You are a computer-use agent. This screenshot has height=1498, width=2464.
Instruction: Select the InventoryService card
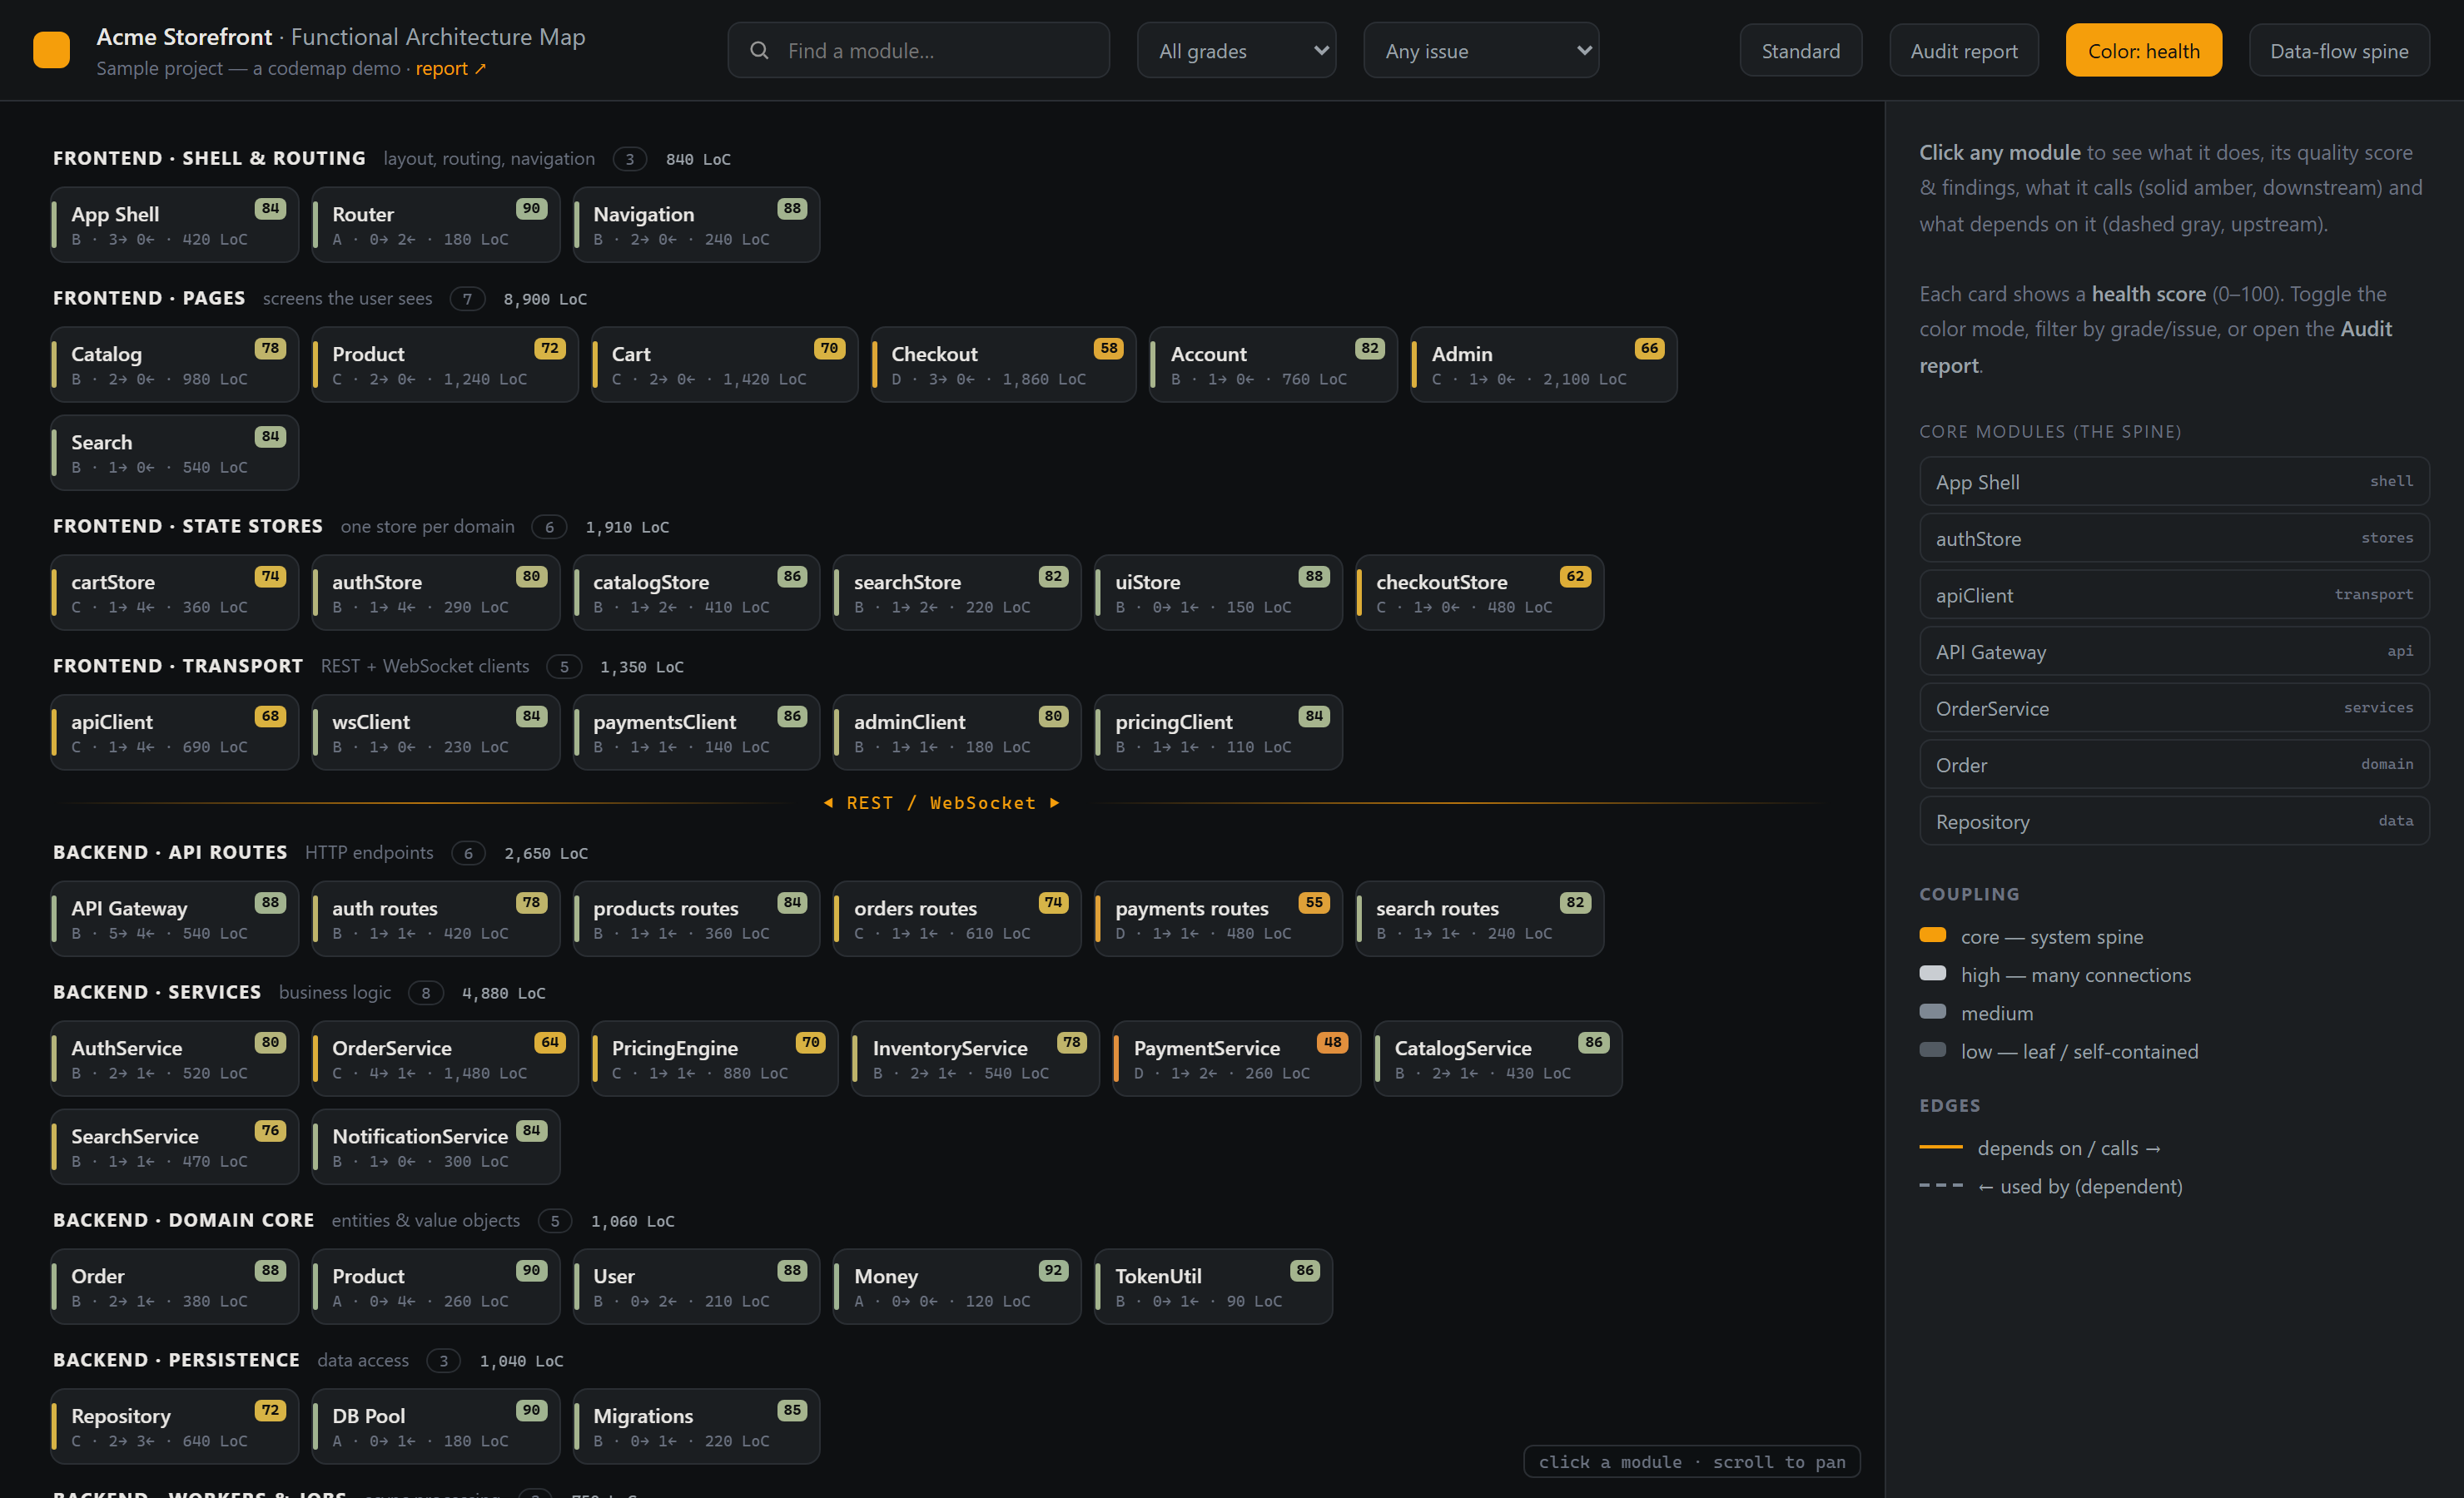(976, 1059)
